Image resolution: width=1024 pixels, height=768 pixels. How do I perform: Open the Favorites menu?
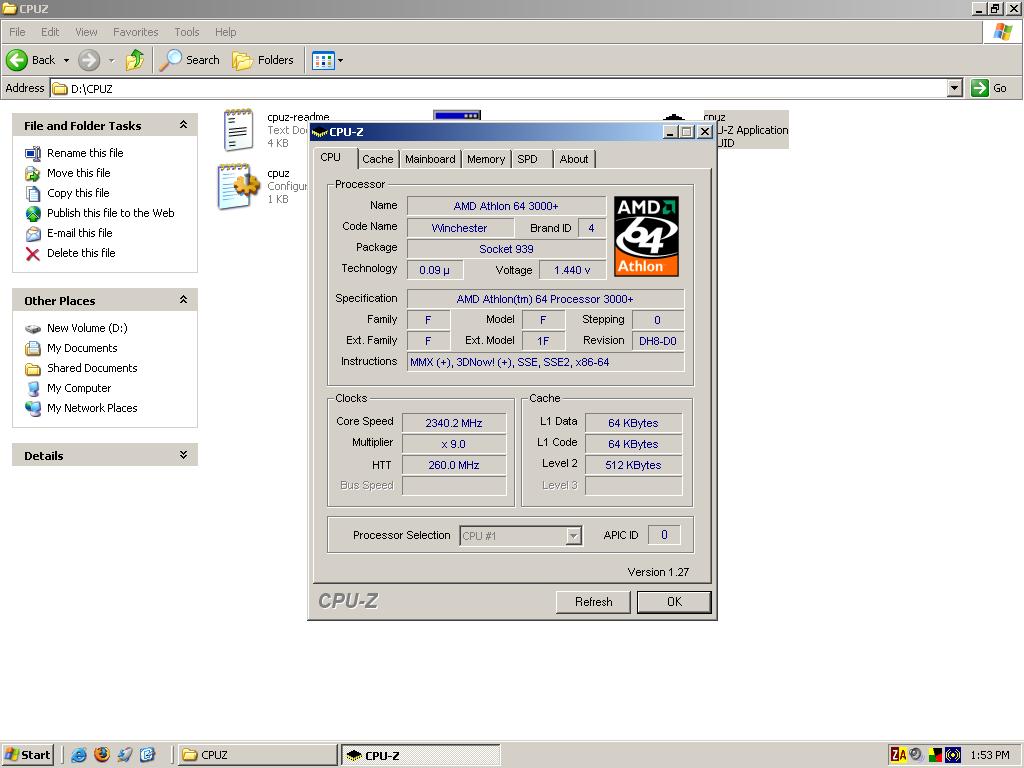(x=135, y=32)
